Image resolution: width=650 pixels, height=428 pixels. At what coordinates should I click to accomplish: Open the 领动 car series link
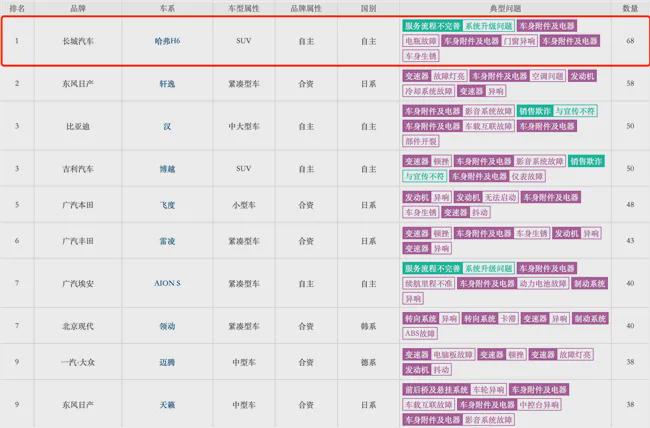[x=167, y=326]
